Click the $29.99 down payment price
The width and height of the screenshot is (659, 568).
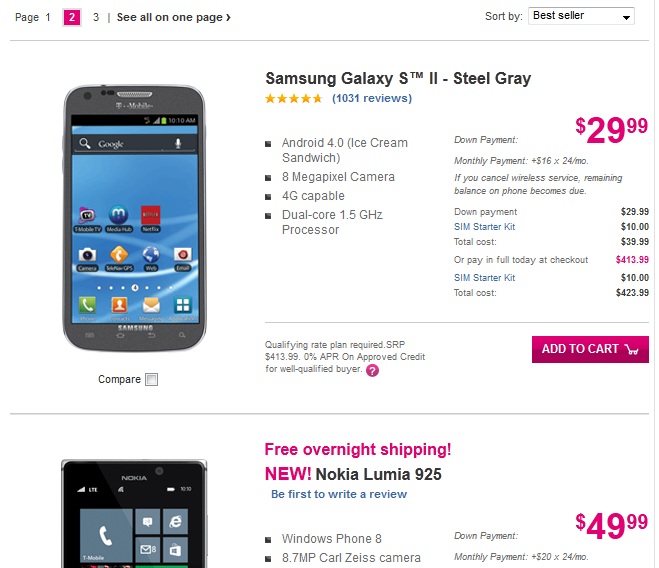click(611, 130)
